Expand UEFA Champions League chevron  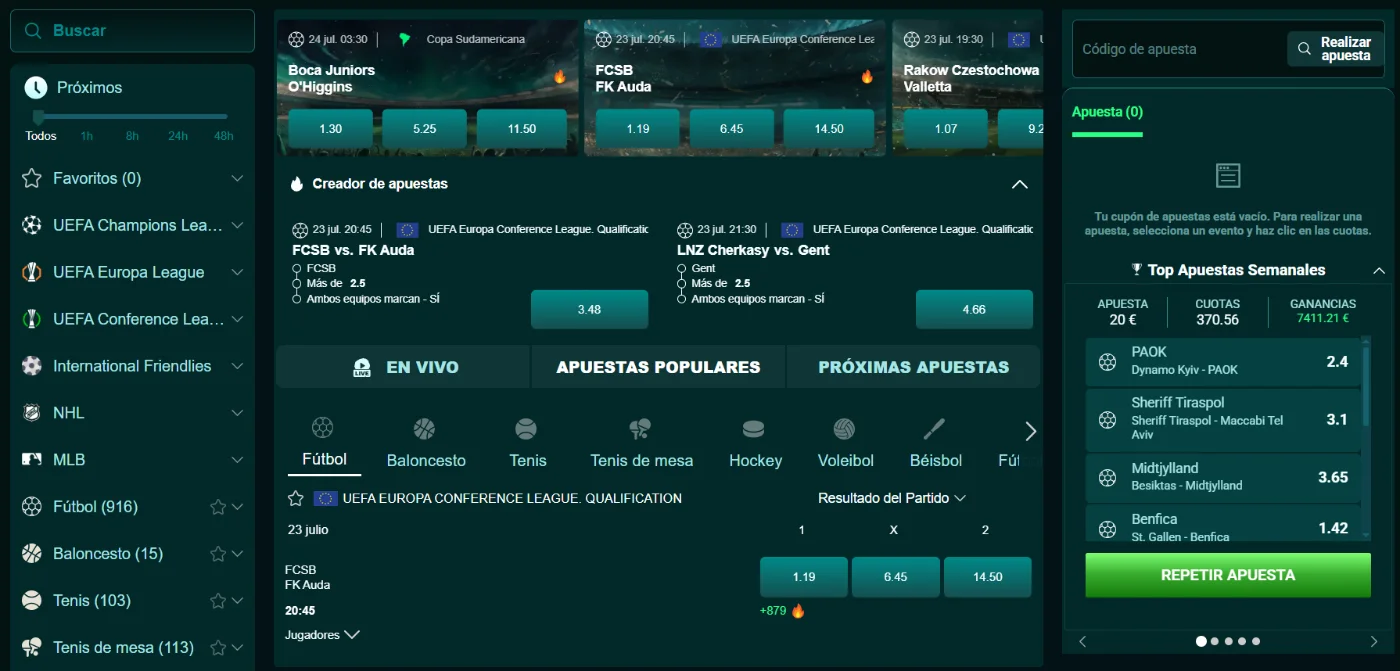237,225
